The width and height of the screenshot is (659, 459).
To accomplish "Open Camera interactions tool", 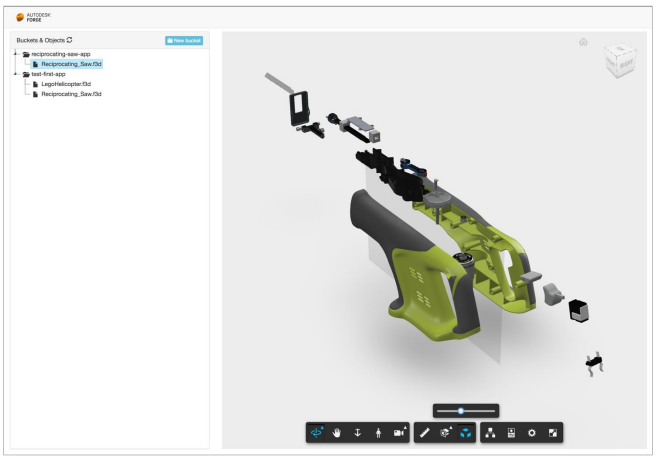I will pos(399,433).
